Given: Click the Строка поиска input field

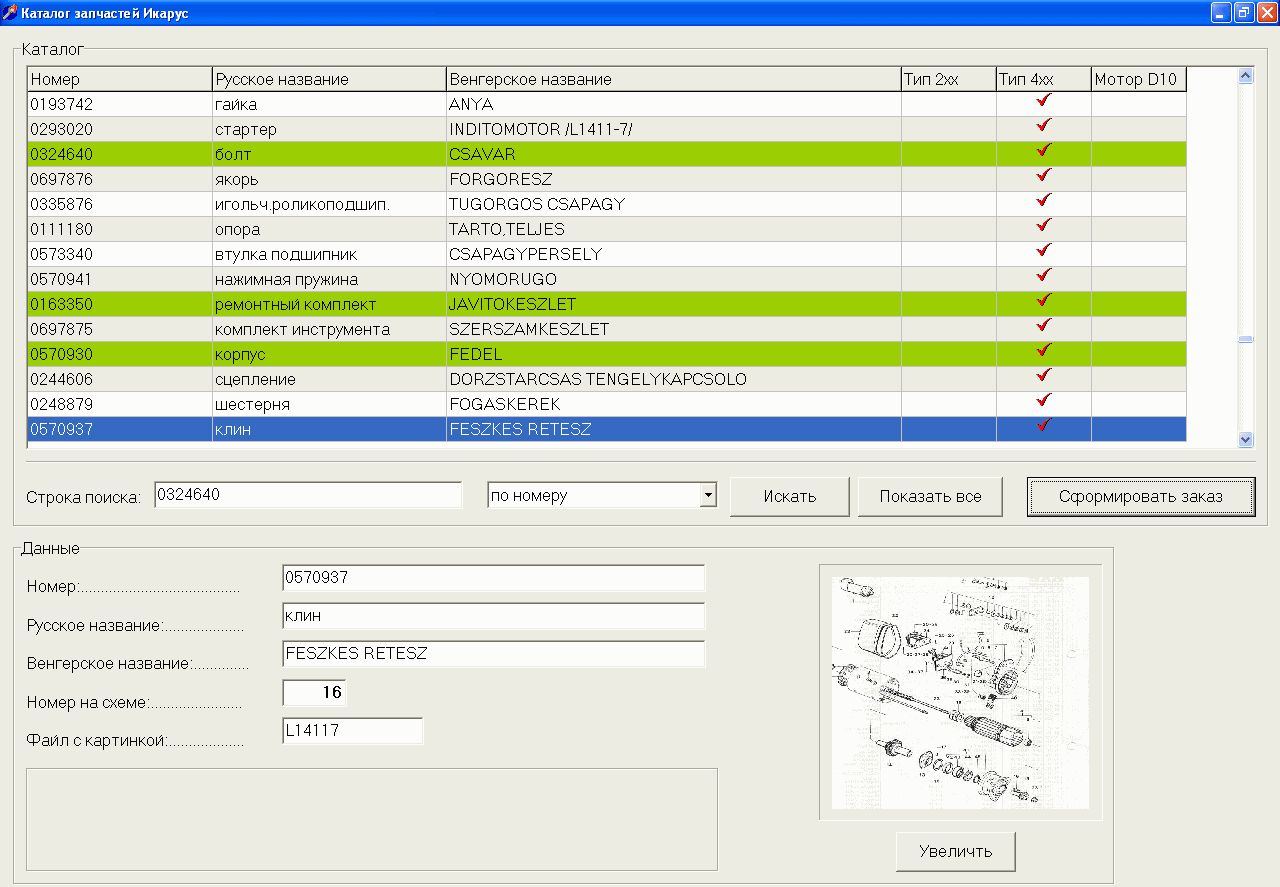Looking at the screenshot, I should point(308,495).
